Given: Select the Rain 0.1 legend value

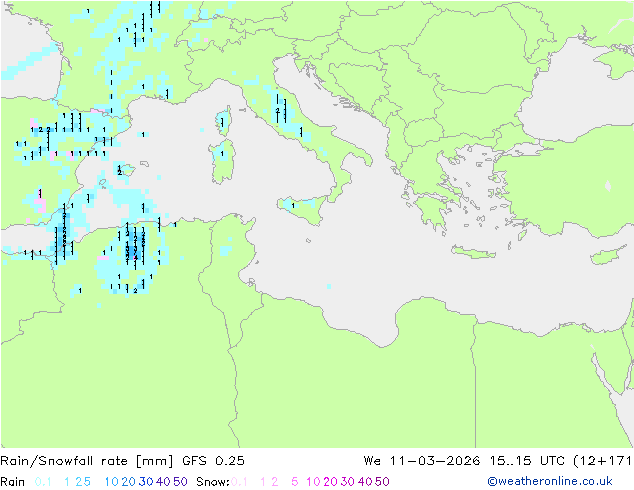Looking at the screenshot, I should (x=43, y=482).
